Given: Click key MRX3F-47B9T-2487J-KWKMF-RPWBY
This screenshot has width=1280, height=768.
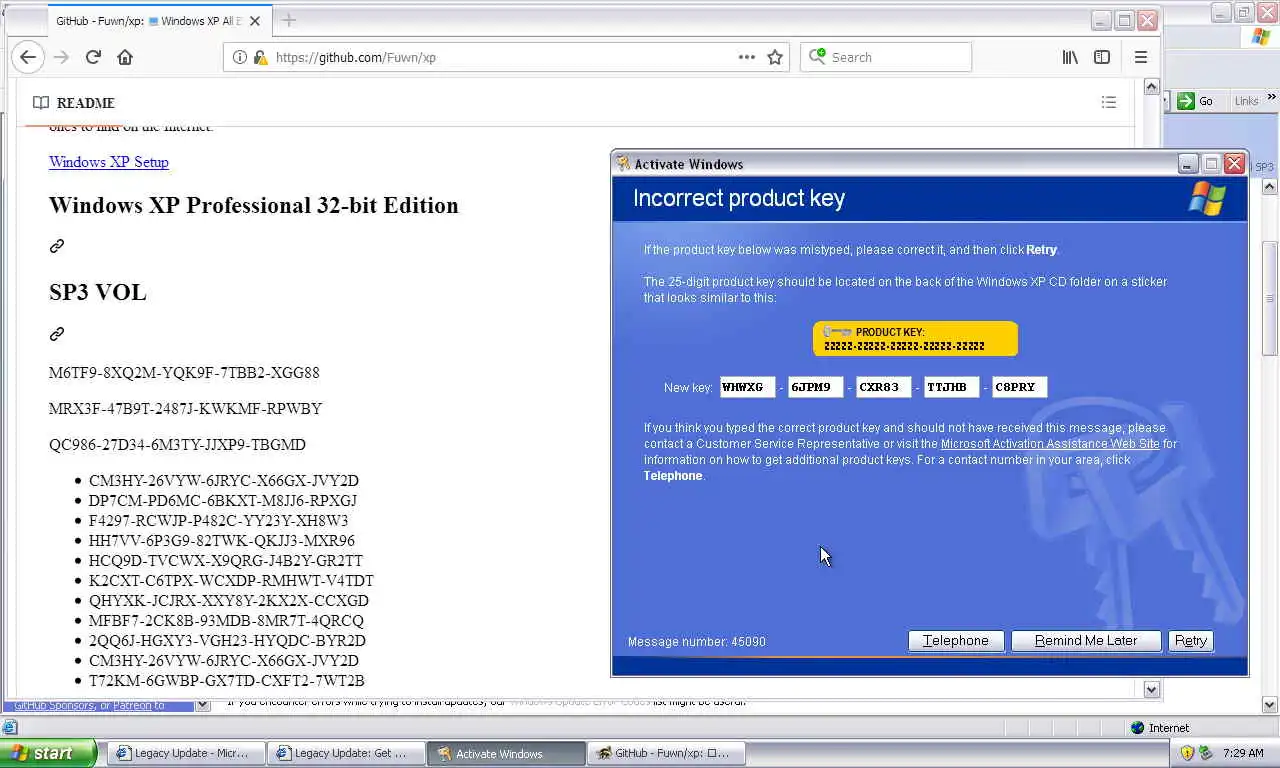Looking at the screenshot, I should point(185,409).
